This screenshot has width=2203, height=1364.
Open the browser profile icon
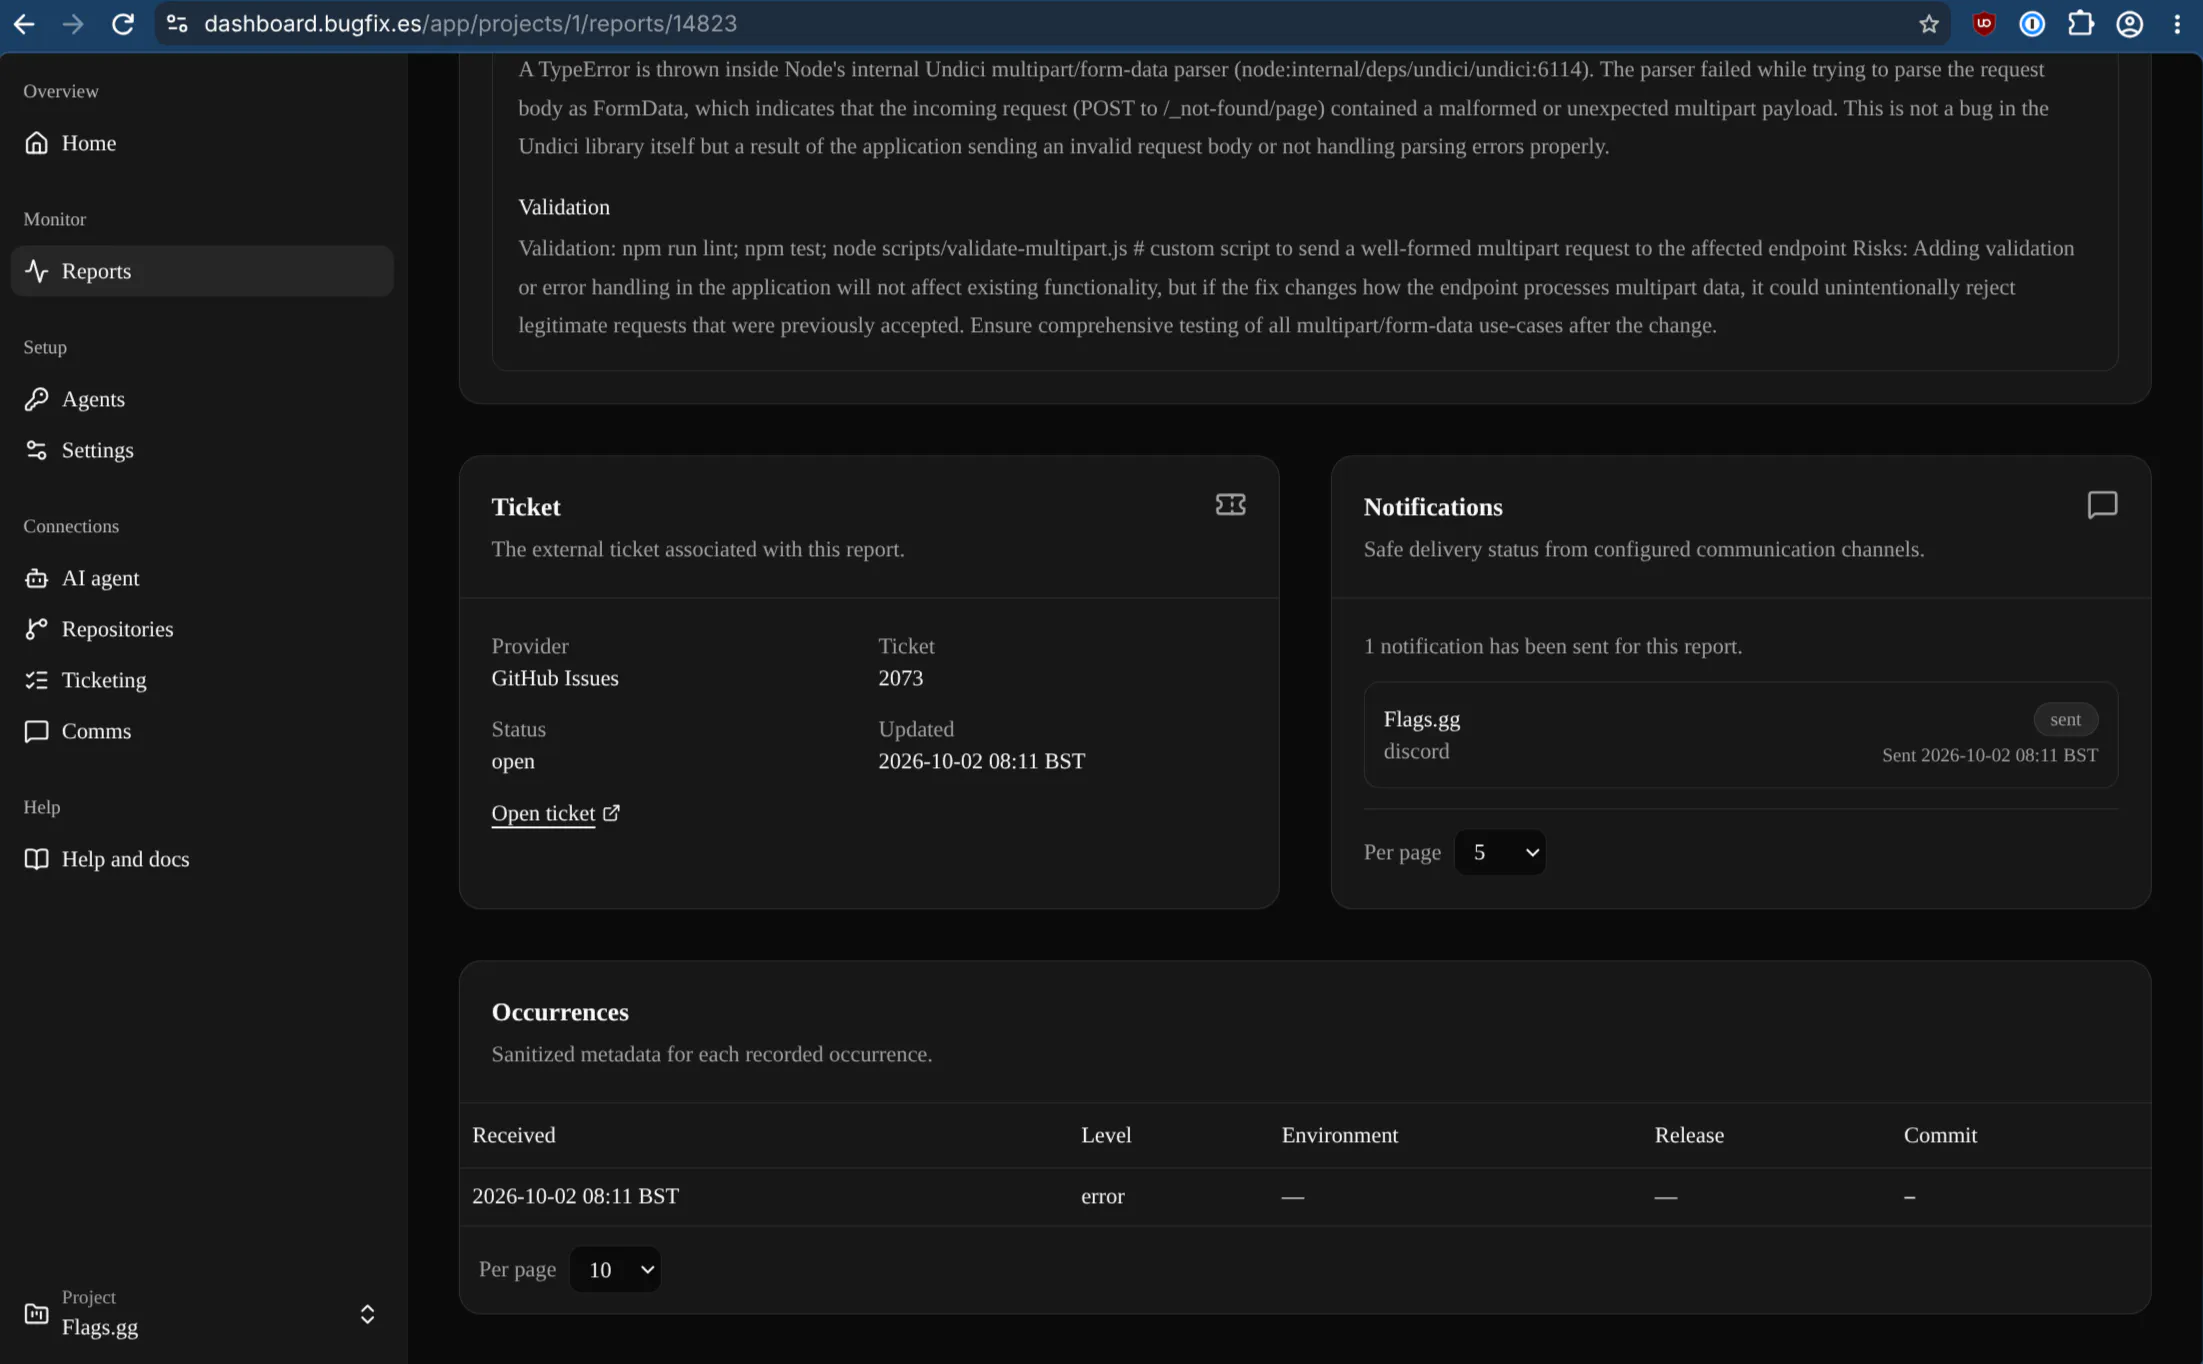tap(2130, 24)
